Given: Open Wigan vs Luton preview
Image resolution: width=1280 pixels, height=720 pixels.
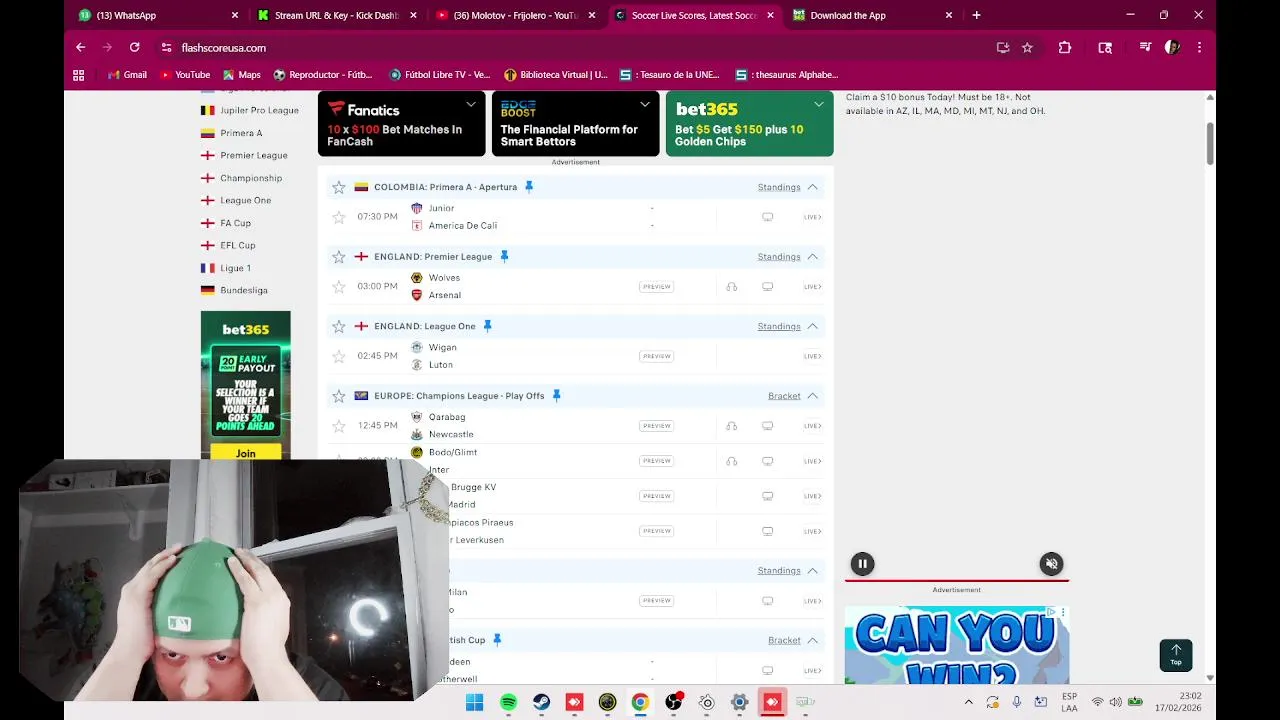Looking at the screenshot, I should click(657, 356).
